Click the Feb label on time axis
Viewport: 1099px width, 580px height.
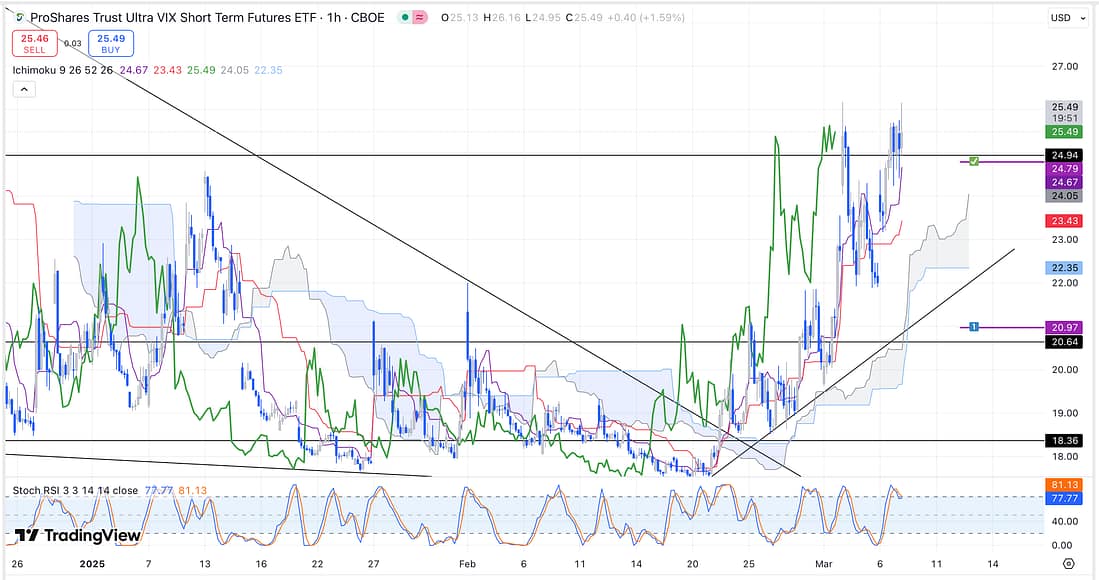click(x=467, y=564)
